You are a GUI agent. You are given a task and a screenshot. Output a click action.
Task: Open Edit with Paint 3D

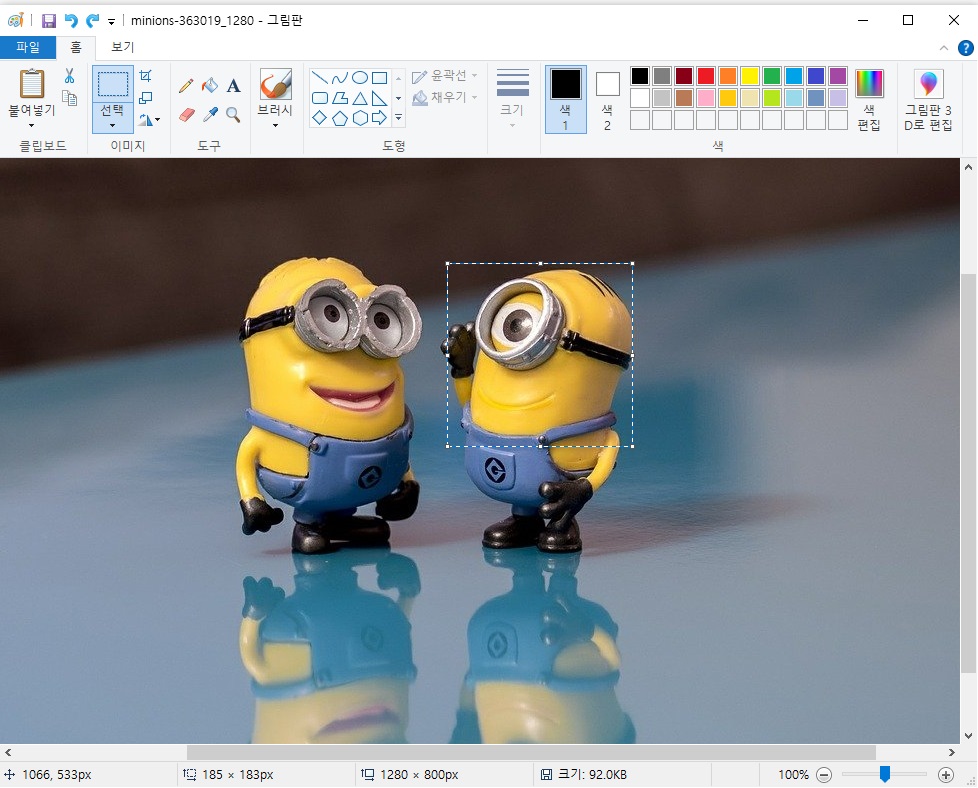click(x=928, y=100)
